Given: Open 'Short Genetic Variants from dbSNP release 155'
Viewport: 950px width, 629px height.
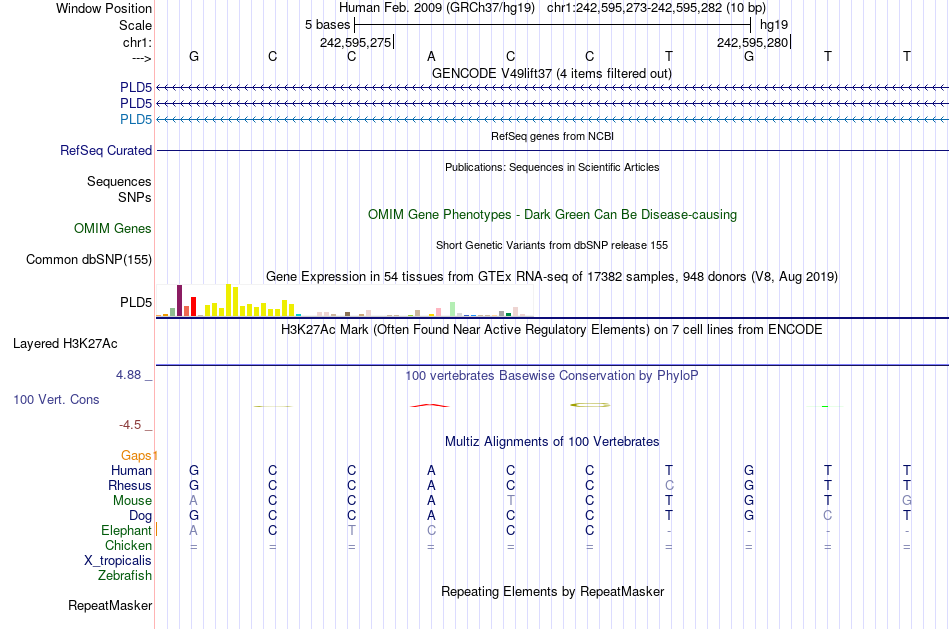Looking at the screenshot, I should (x=552, y=245).
